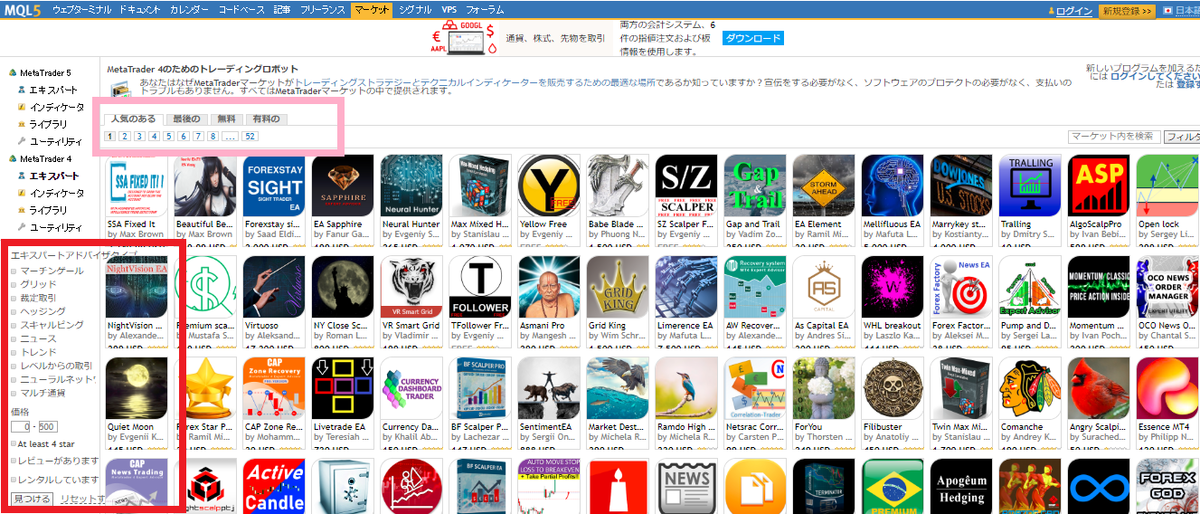Open the Active Candle product icon
Screen dimensions: 1200x514
pyautogui.click(x=274, y=487)
